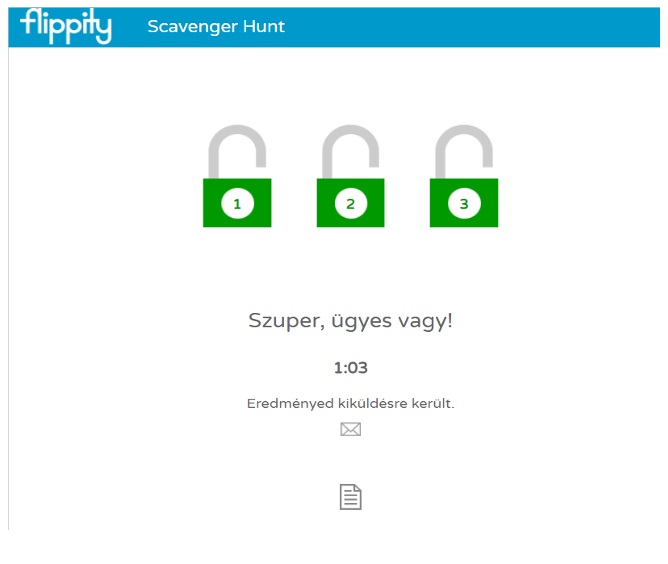This screenshot has height=564, width=668.
Task: Click the word "Eredményed" under the timer
Action: pyautogui.click(x=290, y=403)
